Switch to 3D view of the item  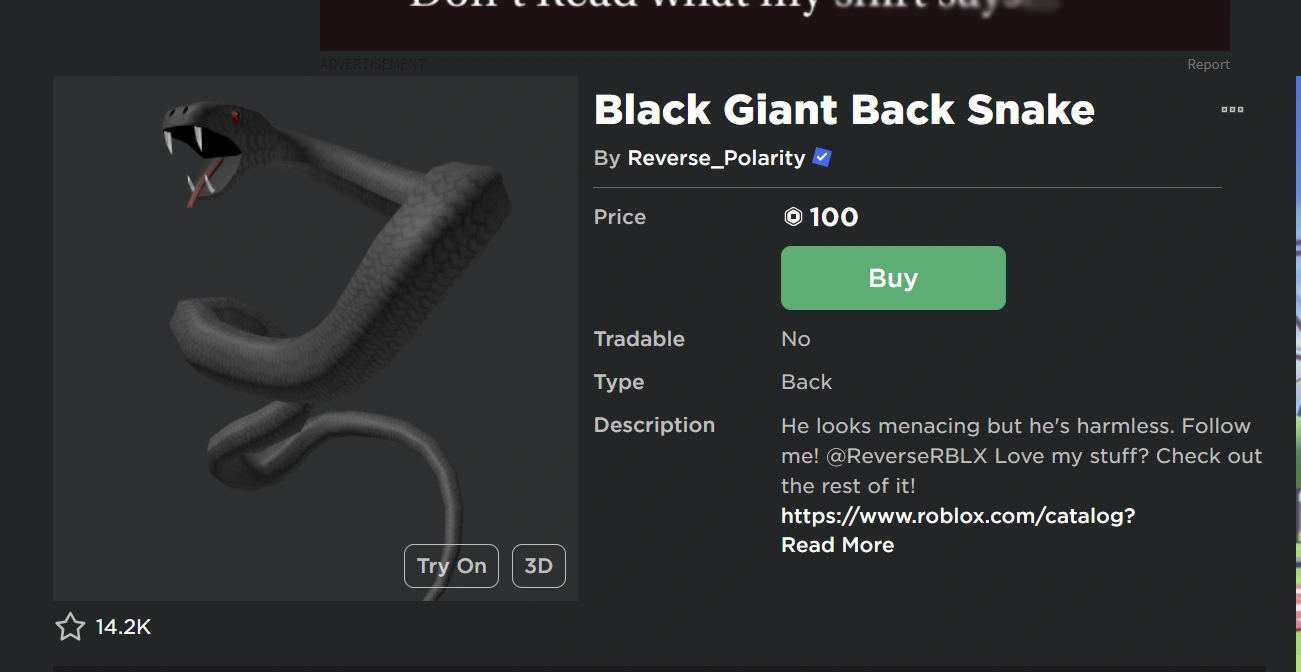click(538, 565)
